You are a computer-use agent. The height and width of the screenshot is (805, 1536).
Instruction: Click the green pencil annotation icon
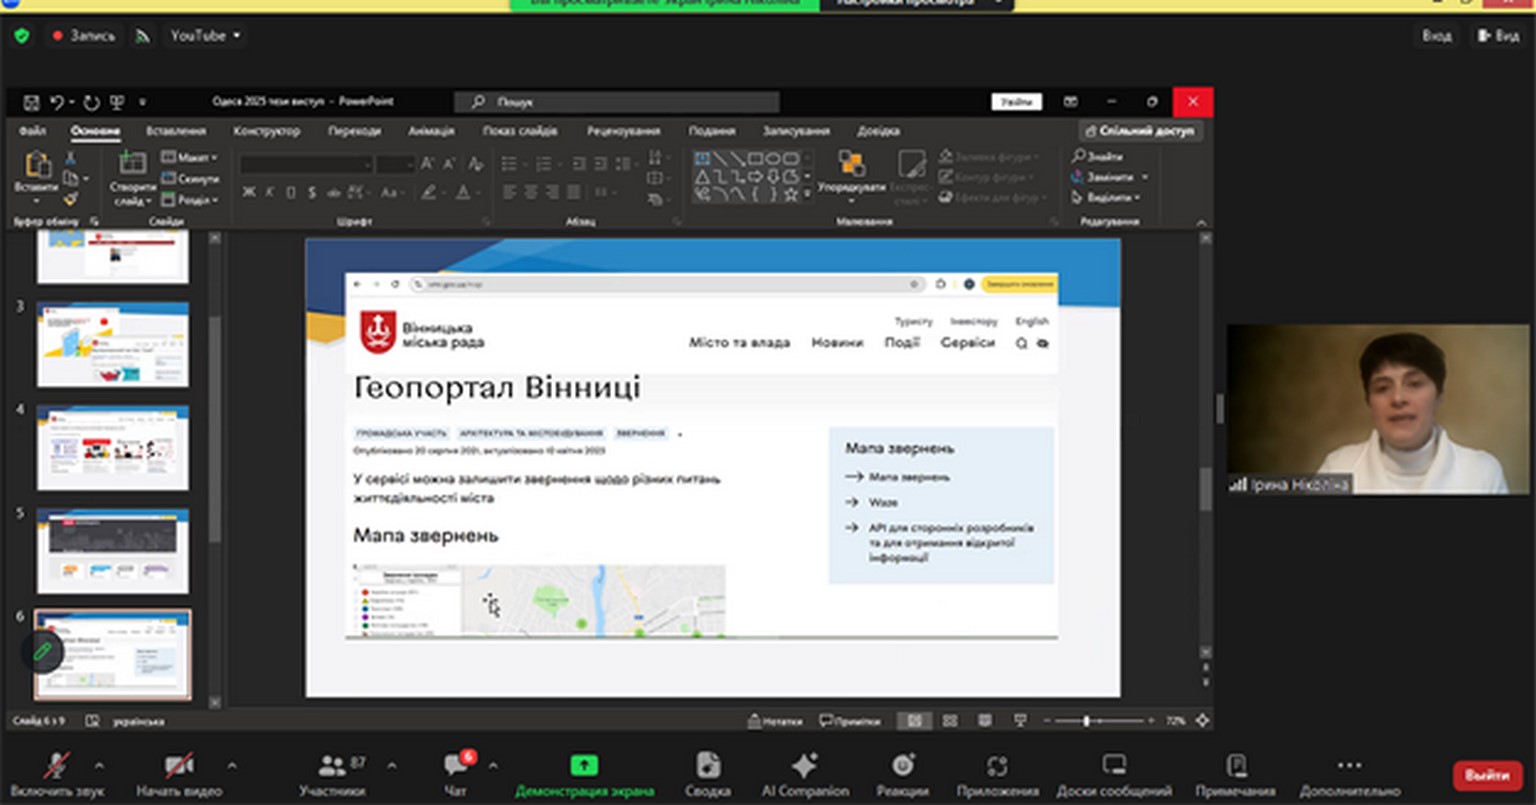click(x=42, y=652)
